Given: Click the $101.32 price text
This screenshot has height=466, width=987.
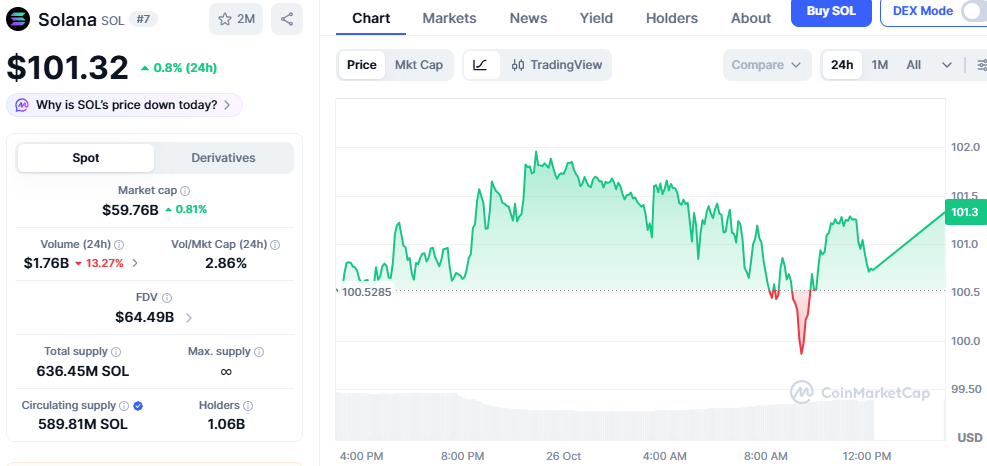Looking at the screenshot, I should [x=67, y=67].
